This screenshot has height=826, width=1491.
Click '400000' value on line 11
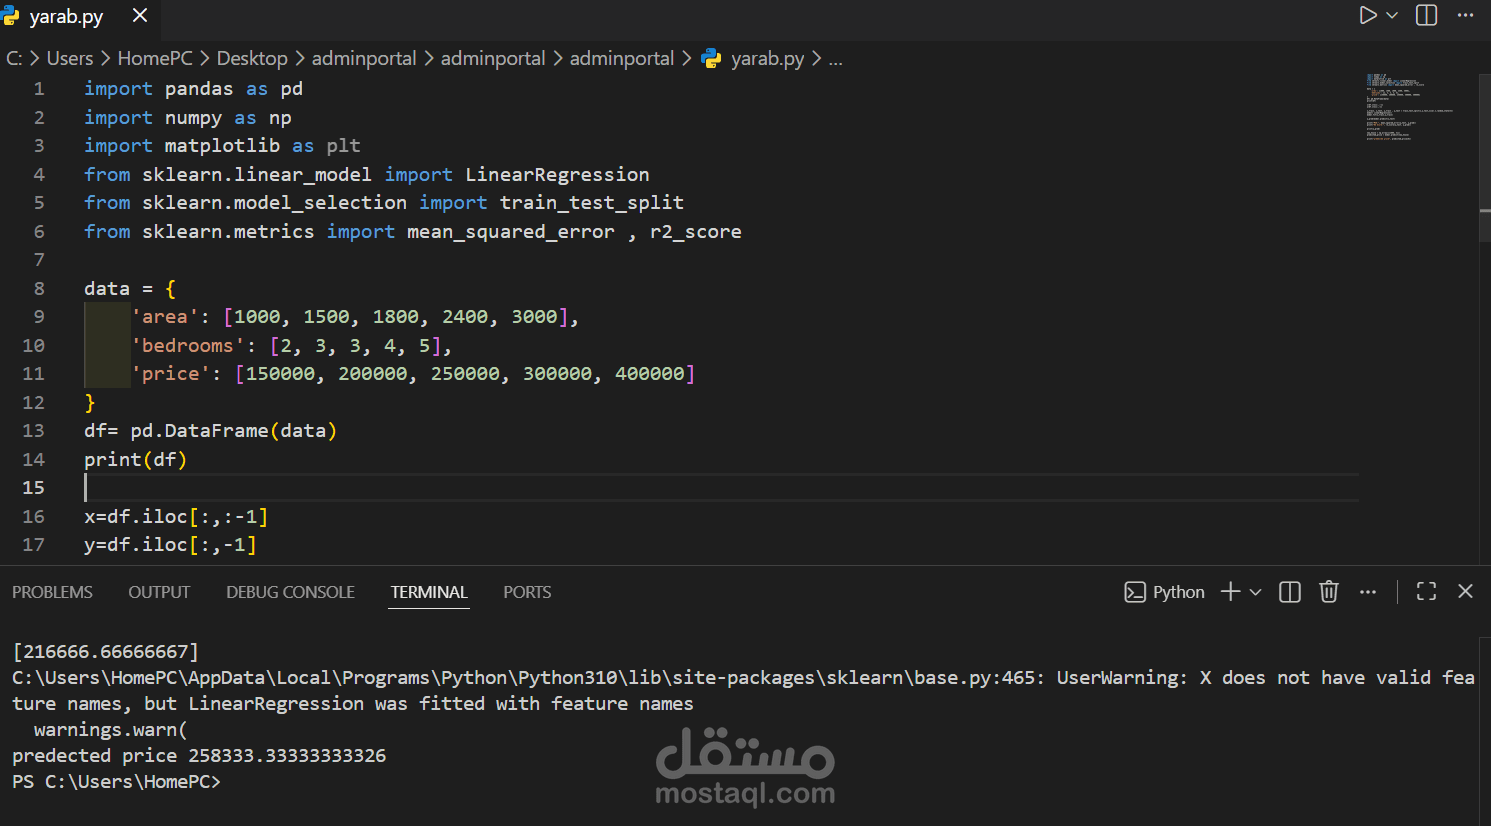coord(650,373)
